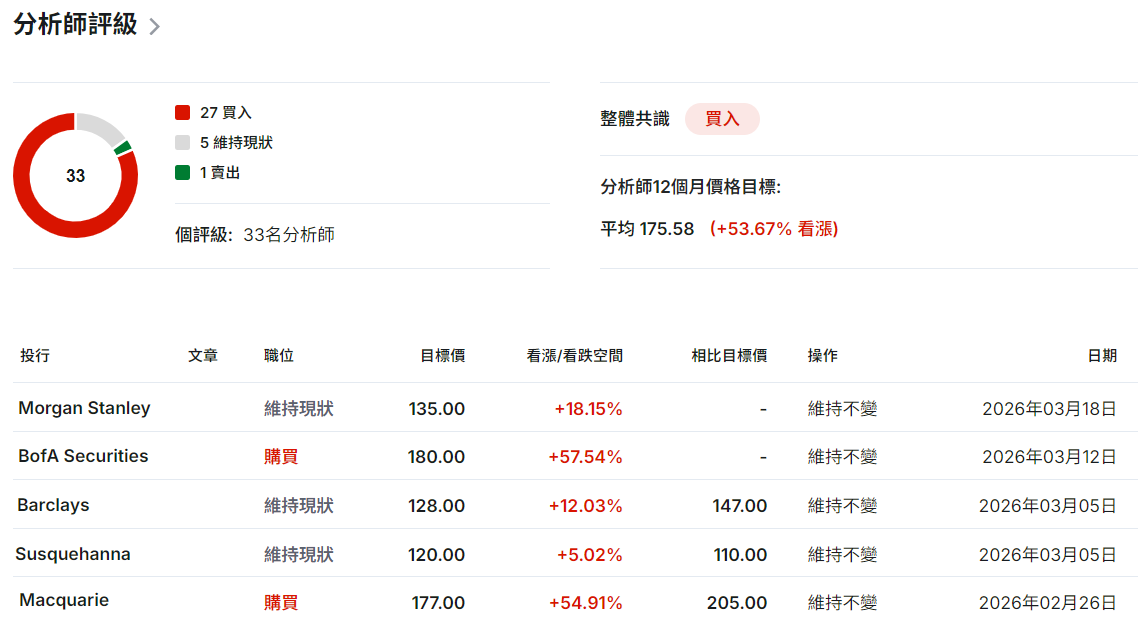Click the 33 in the donut chart center

[75, 174]
